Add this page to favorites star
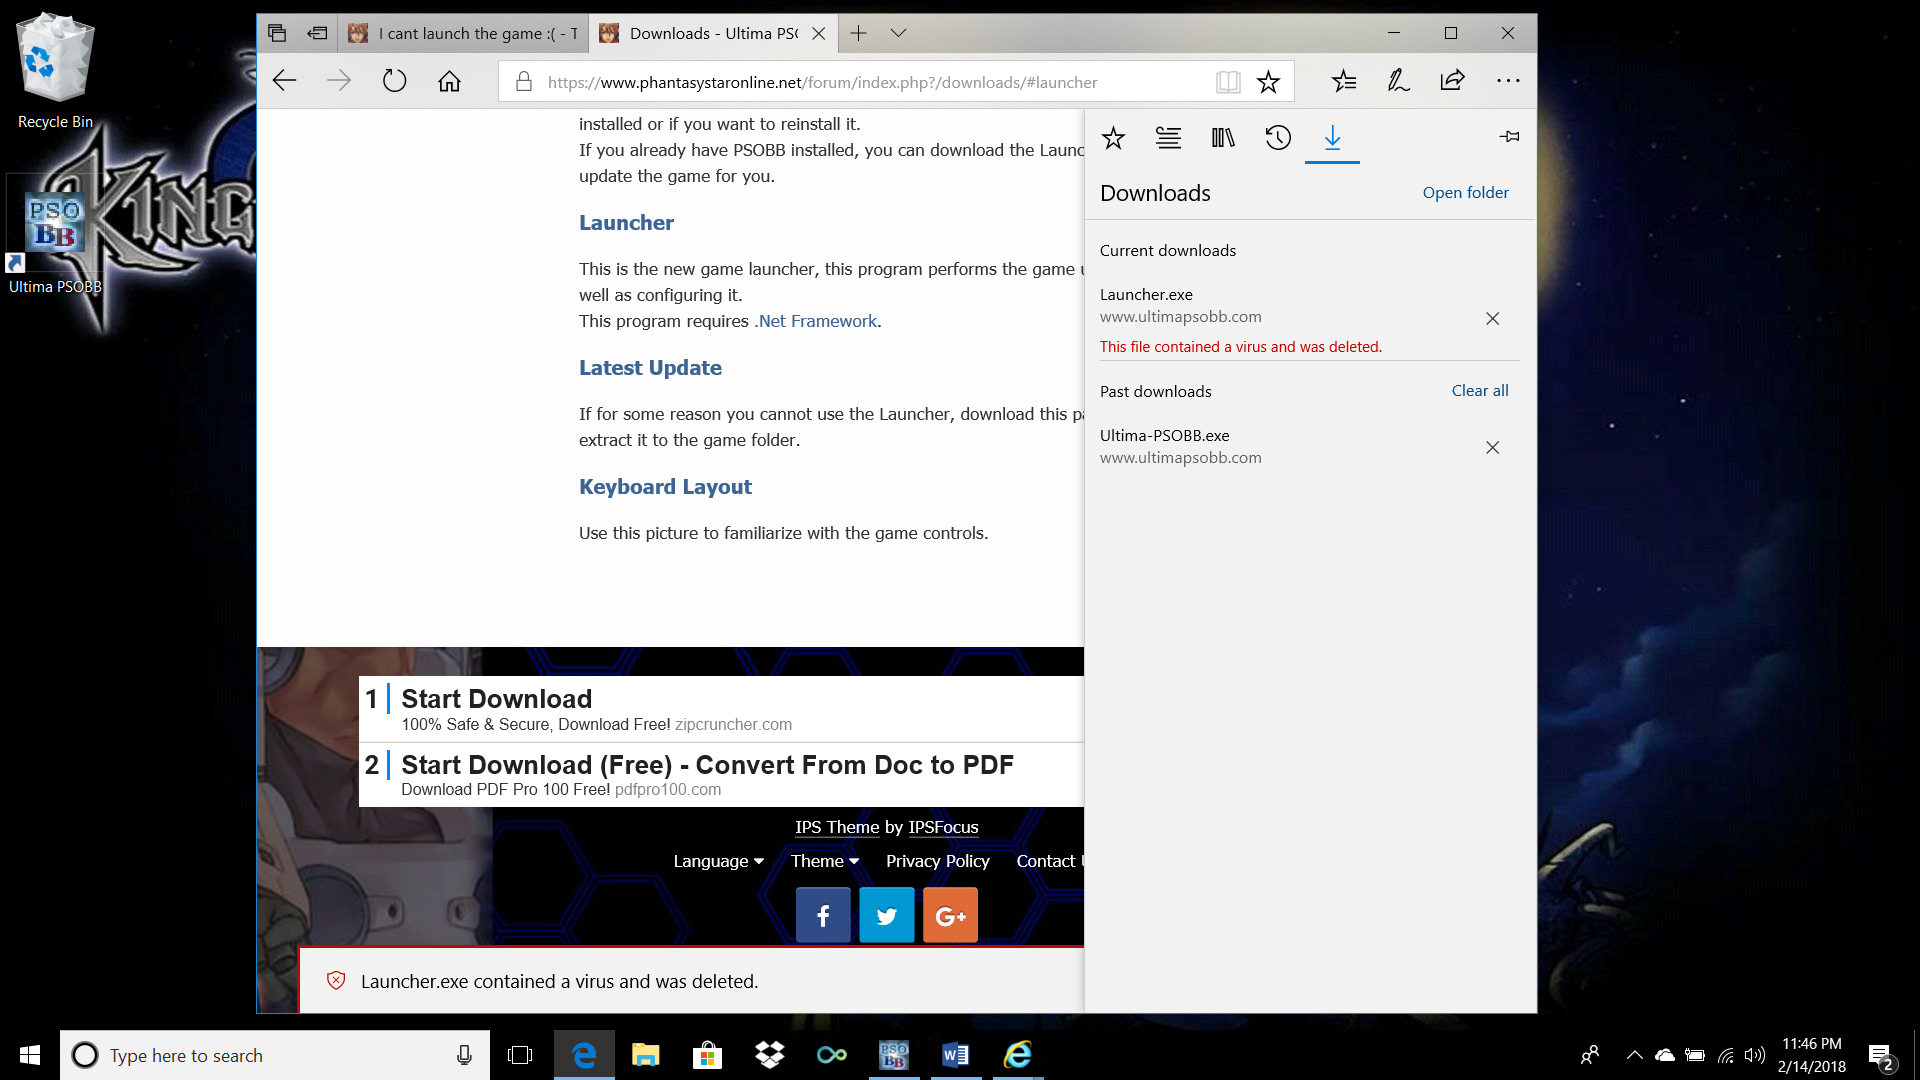 1268,82
